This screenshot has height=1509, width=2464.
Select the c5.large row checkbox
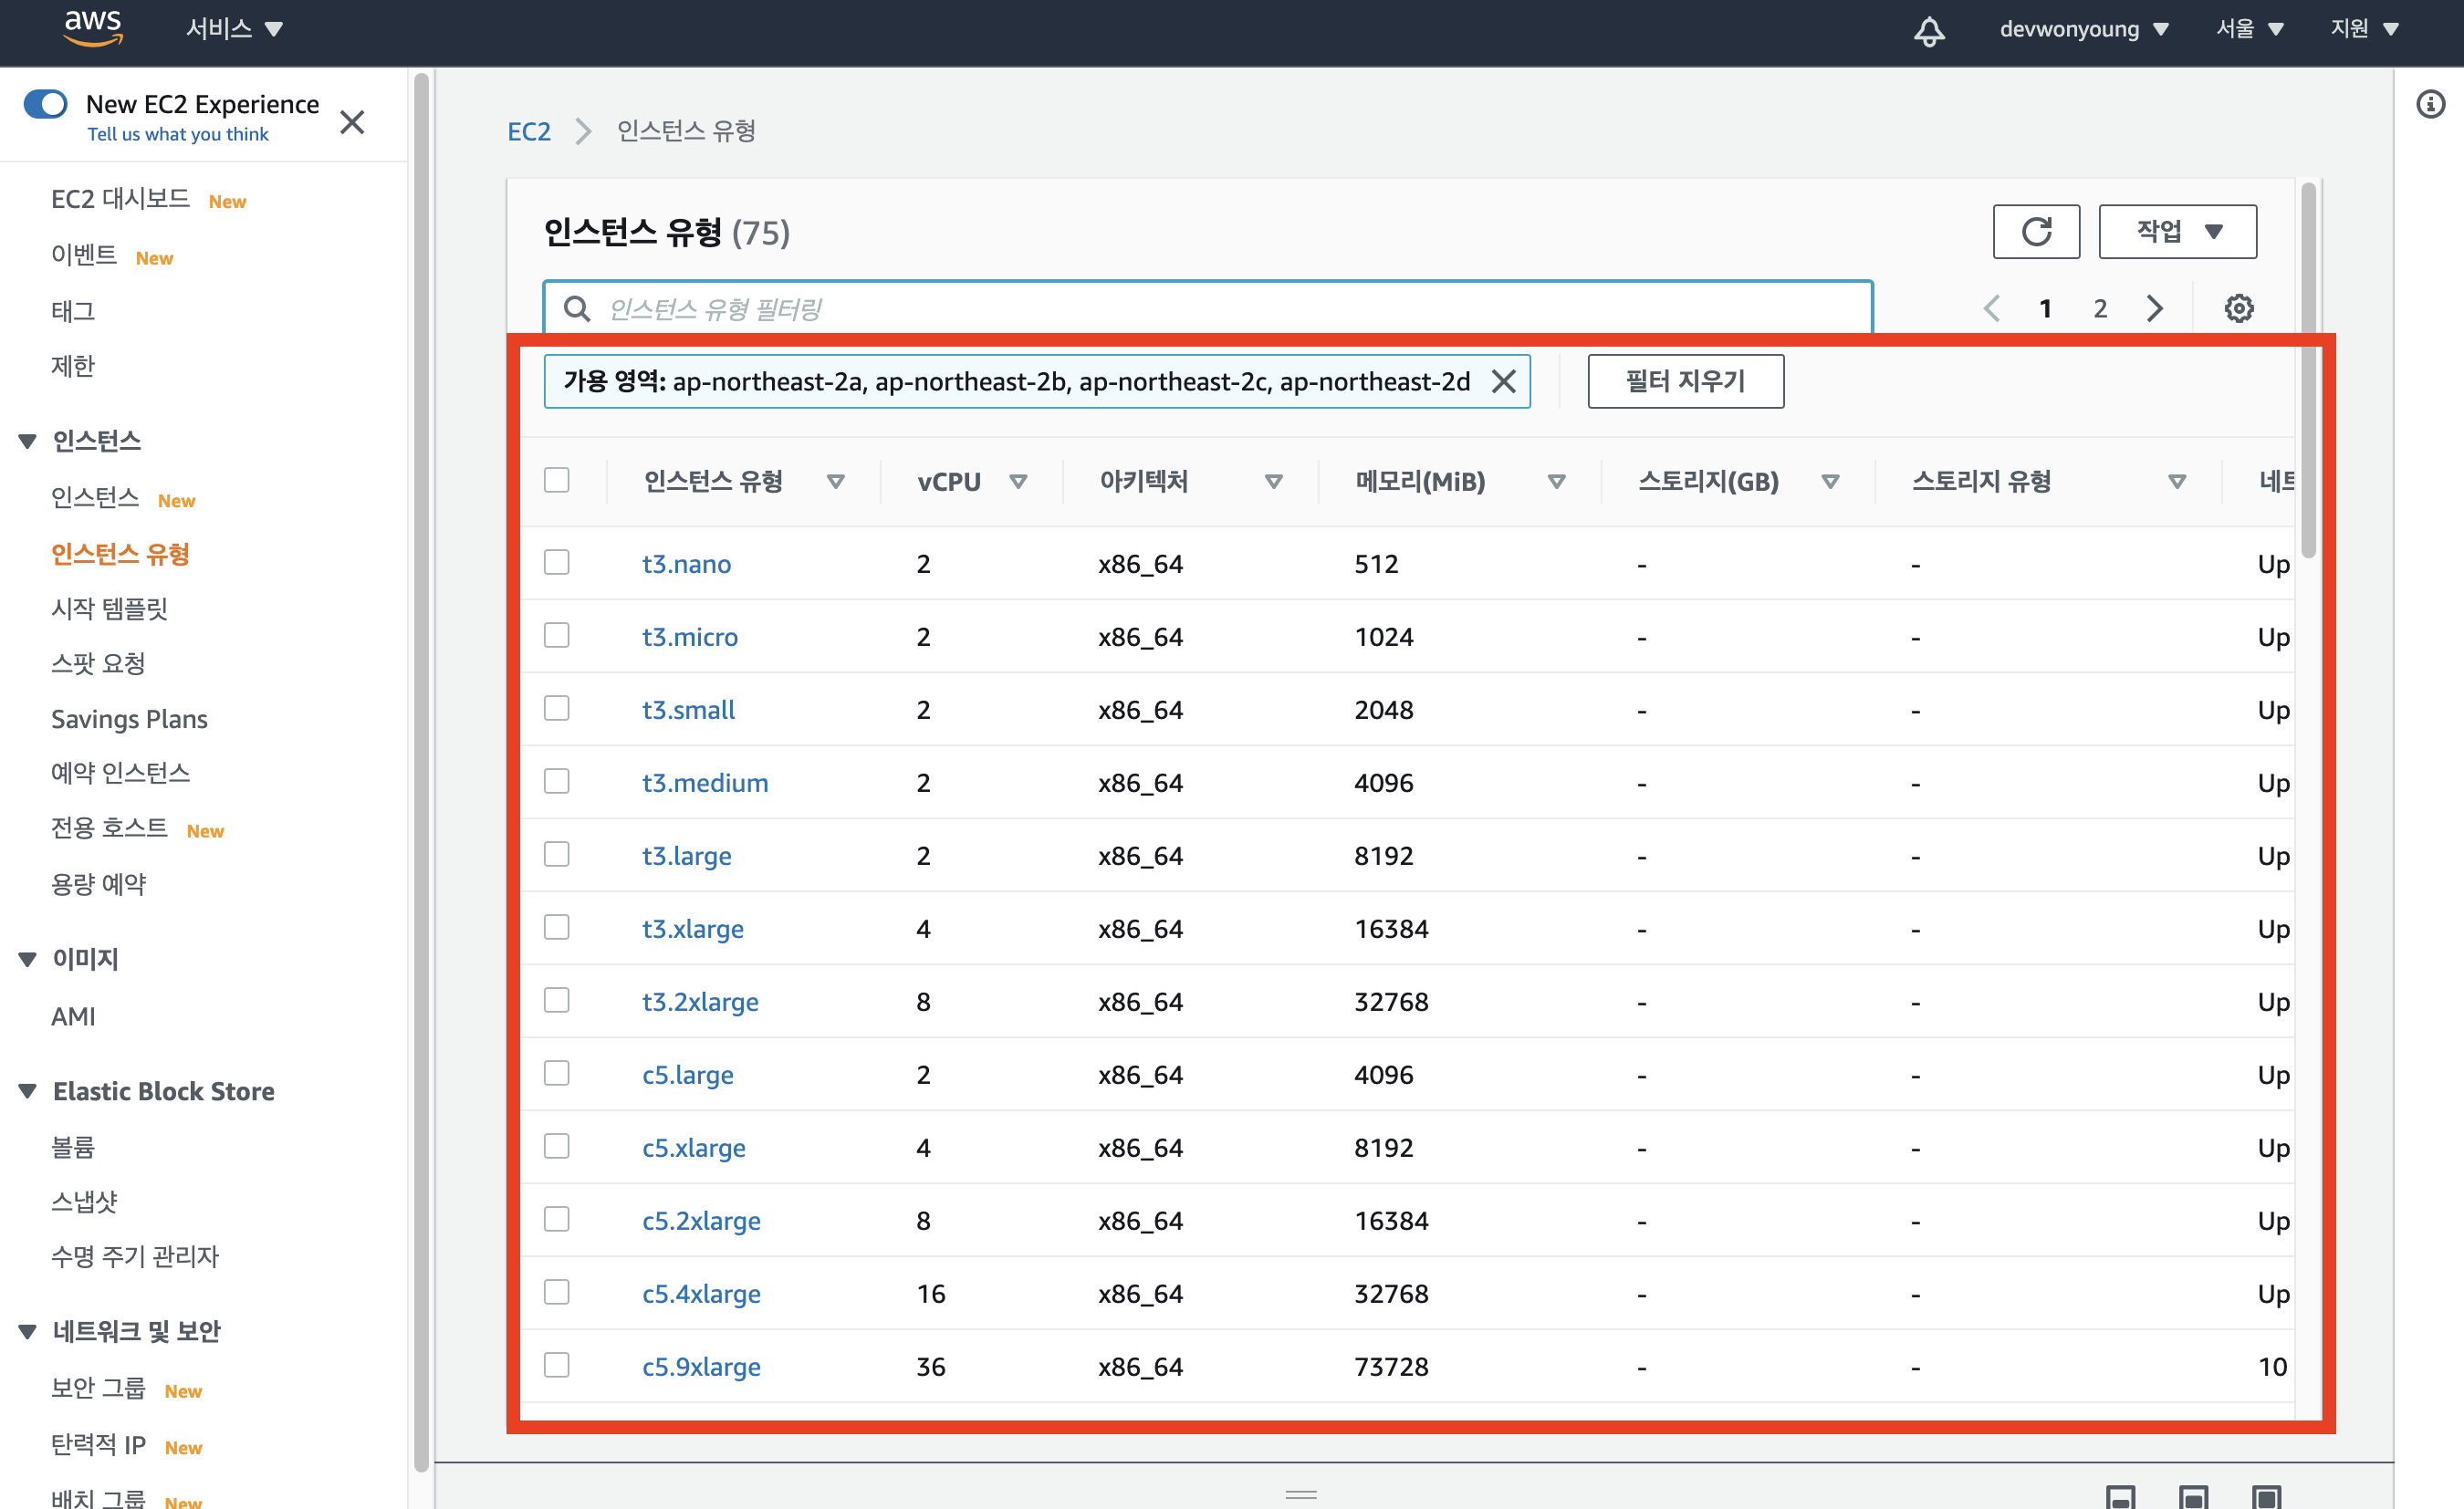[x=557, y=1074]
